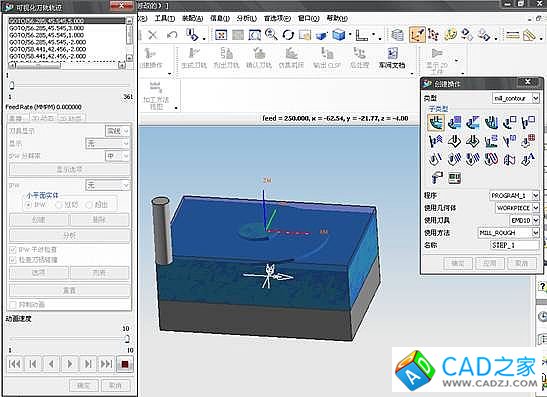Toggle the IPW checkbox above 检查刀具碰撞

(13, 249)
